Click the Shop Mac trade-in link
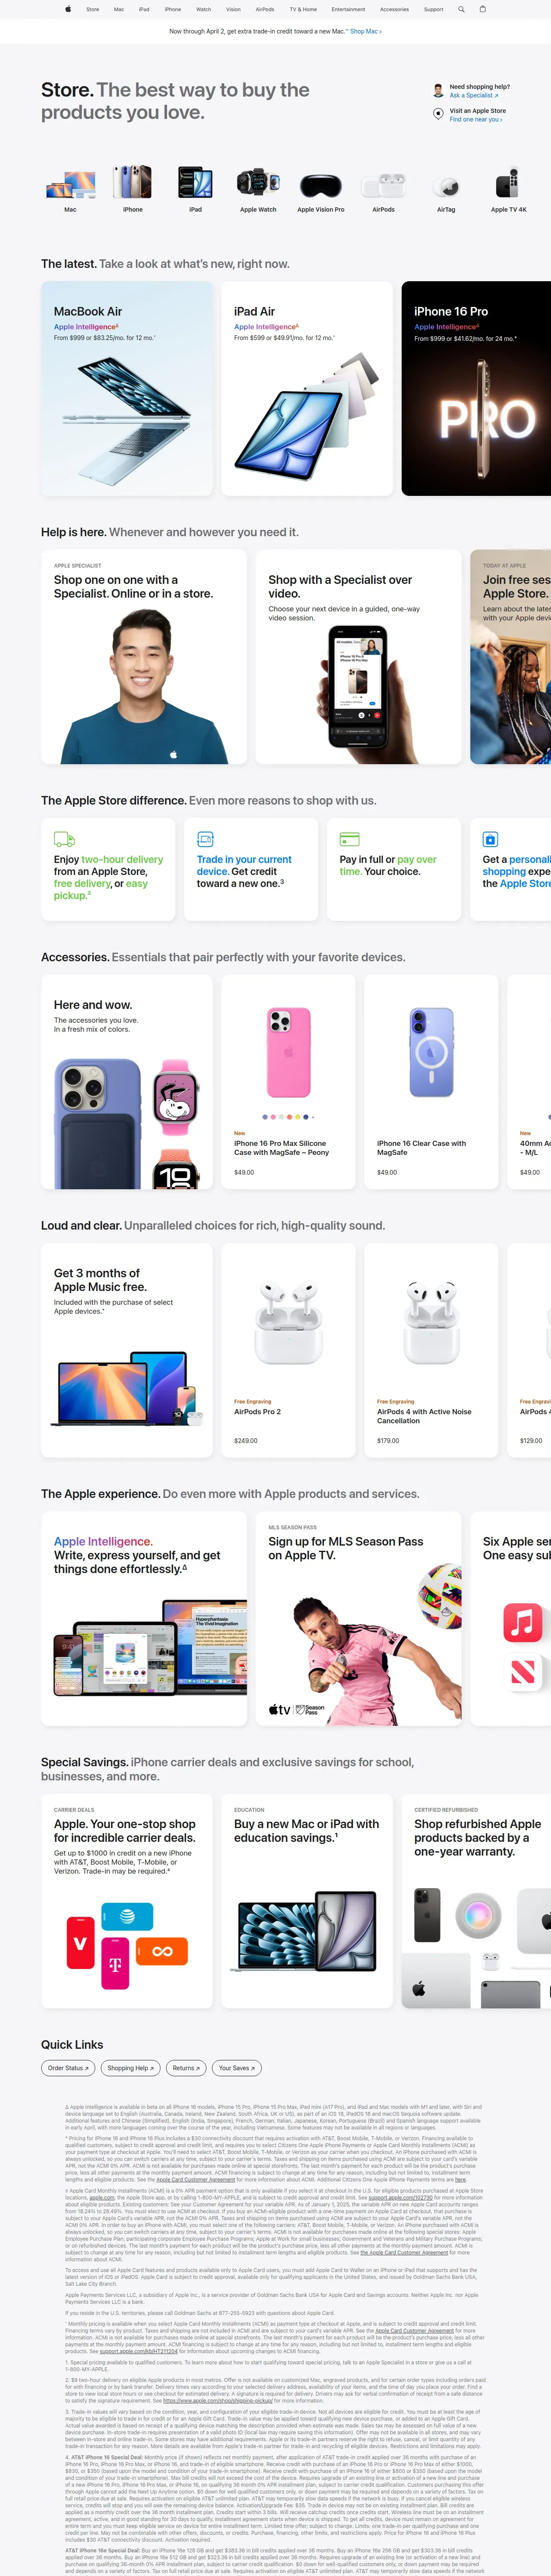 point(365,31)
